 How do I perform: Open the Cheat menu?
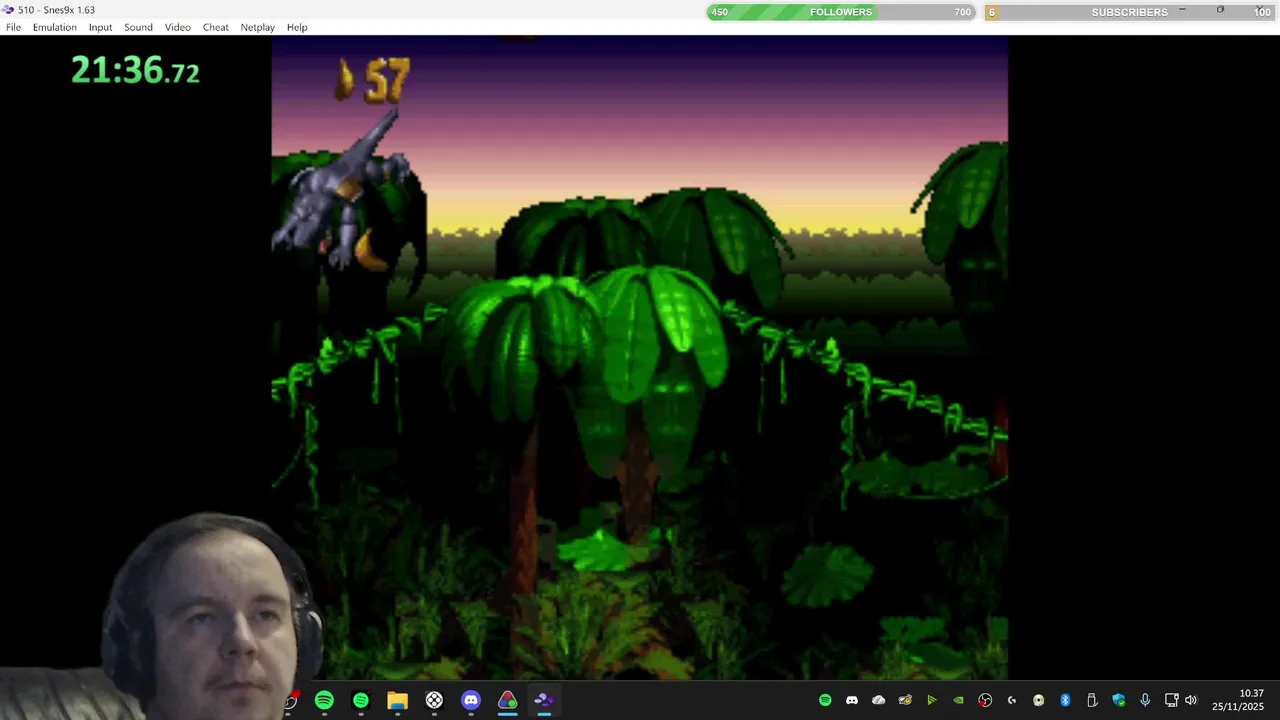pyautogui.click(x=215, y=27)
